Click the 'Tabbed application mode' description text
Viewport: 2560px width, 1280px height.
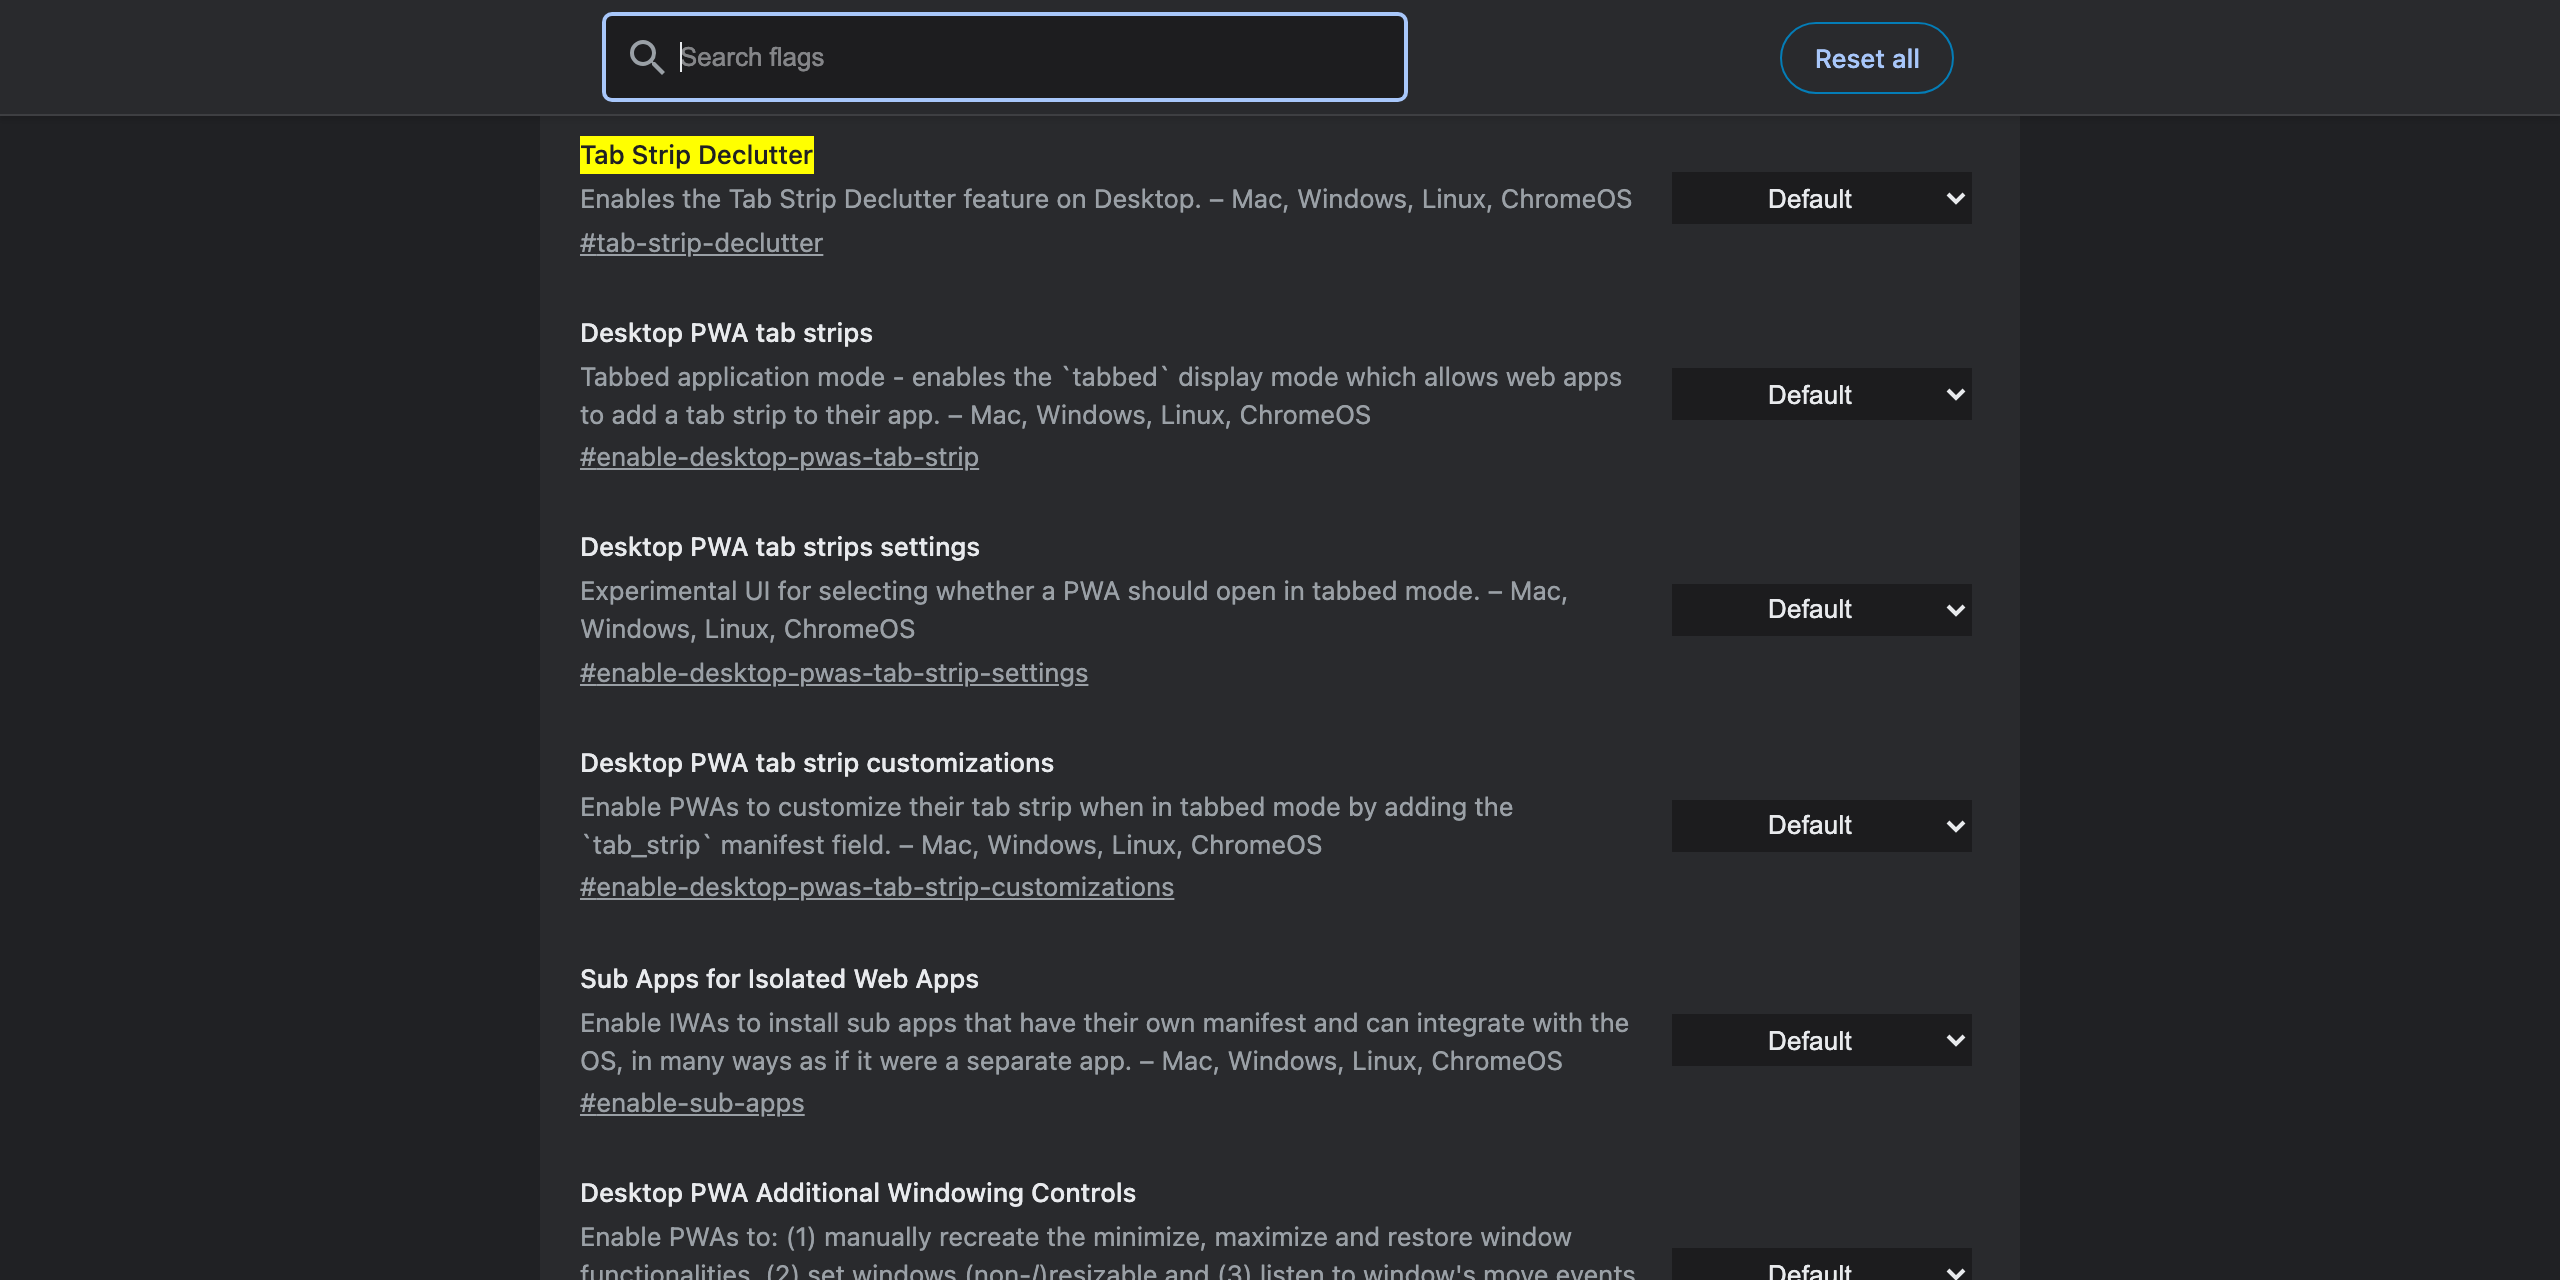(1101, 396)
